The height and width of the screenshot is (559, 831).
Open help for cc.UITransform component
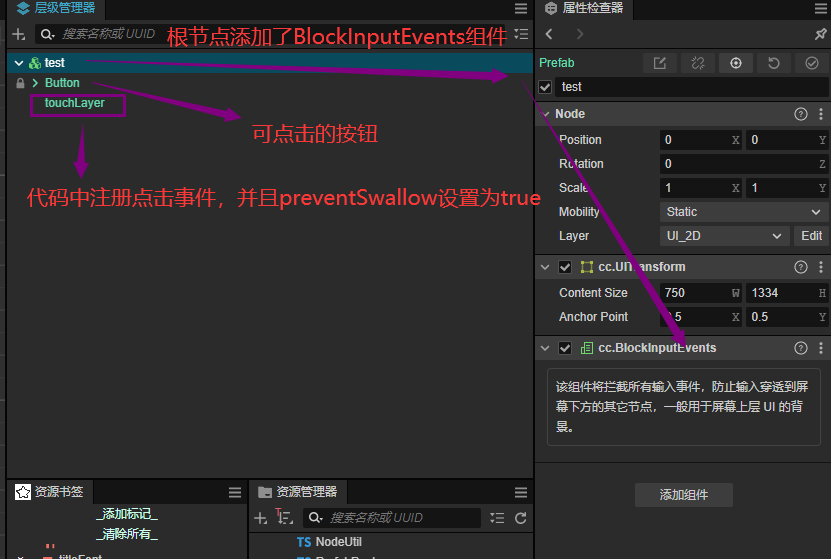pos(801,267)
